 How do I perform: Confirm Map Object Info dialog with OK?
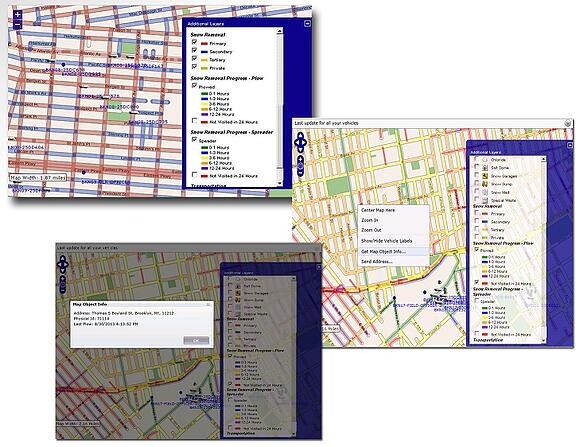[x=196, y=340]
